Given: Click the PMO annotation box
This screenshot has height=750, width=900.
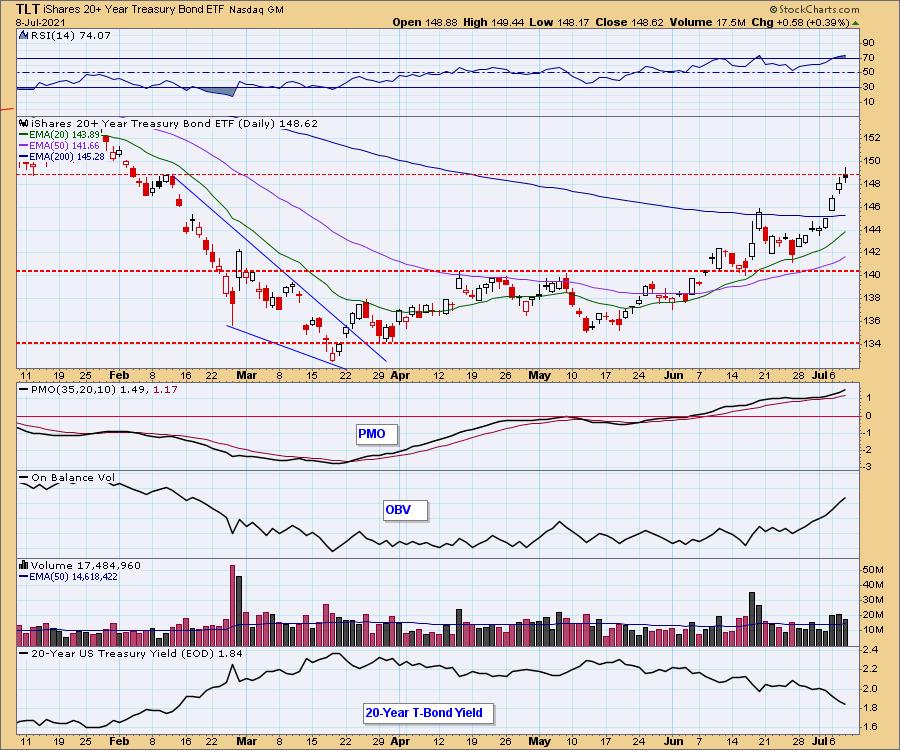Looking at the screenshot, I should (x=376, y=434).
